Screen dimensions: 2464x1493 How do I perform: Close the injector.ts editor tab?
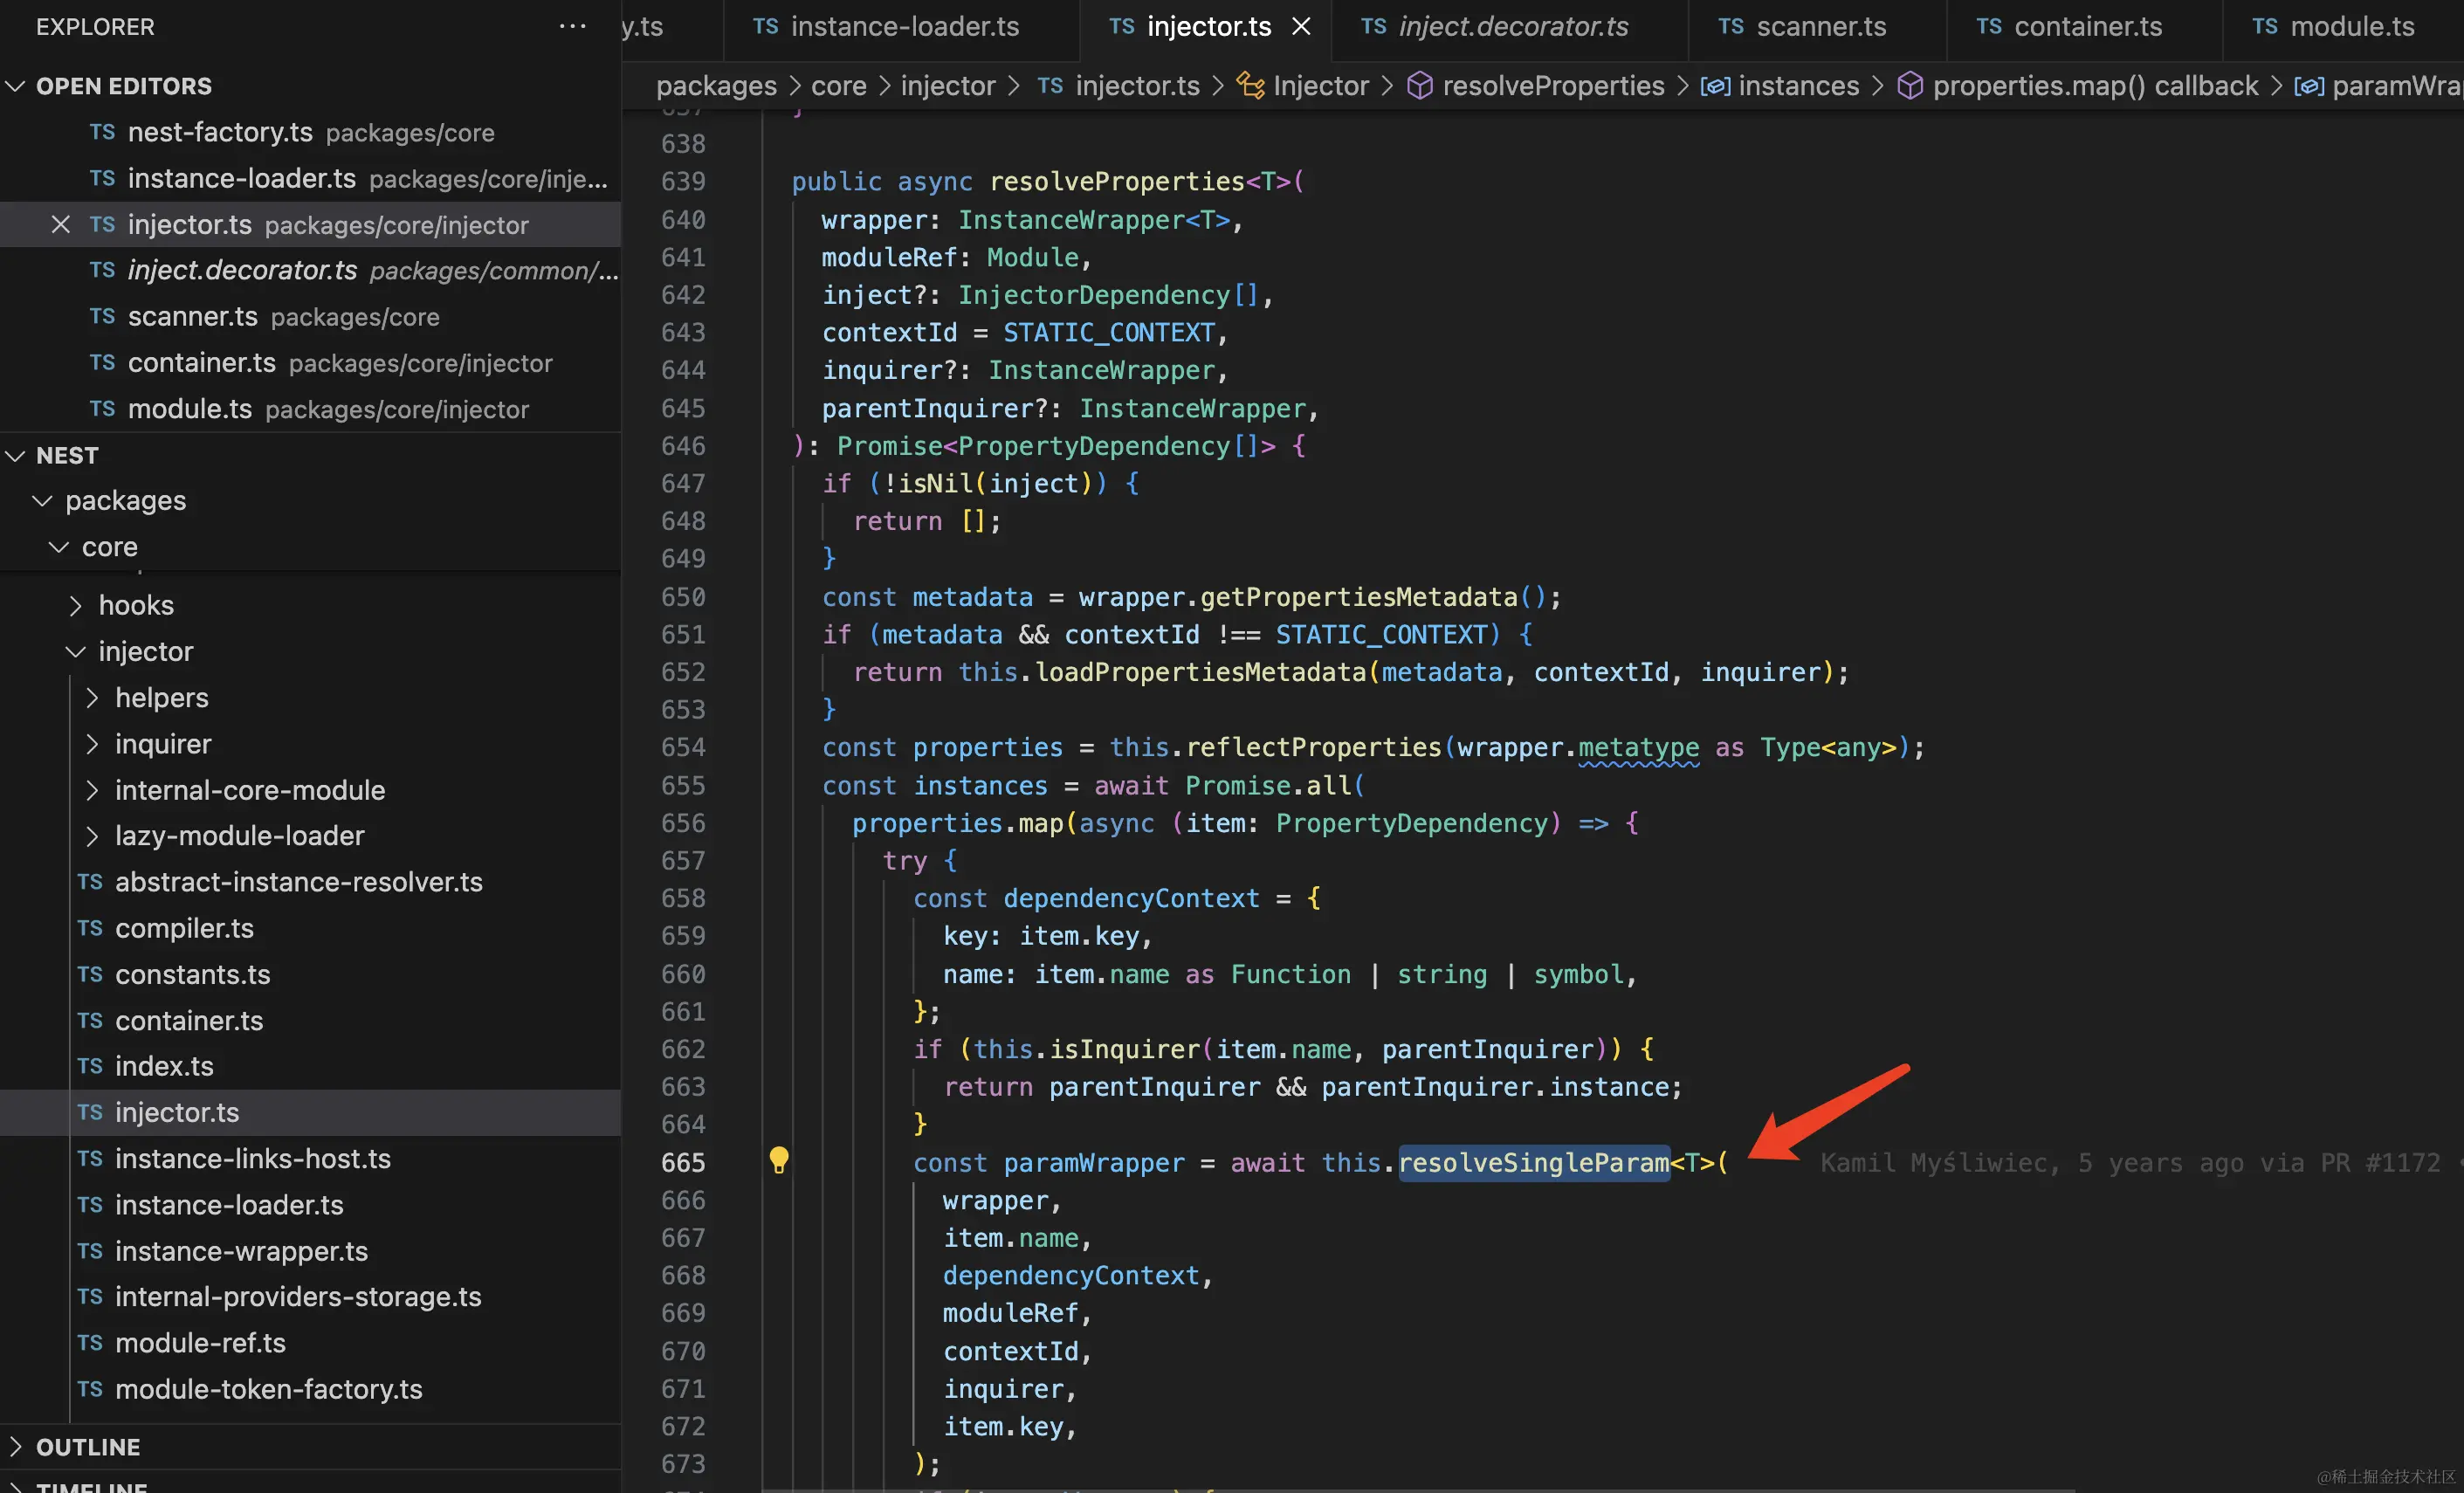[1301, 27]
